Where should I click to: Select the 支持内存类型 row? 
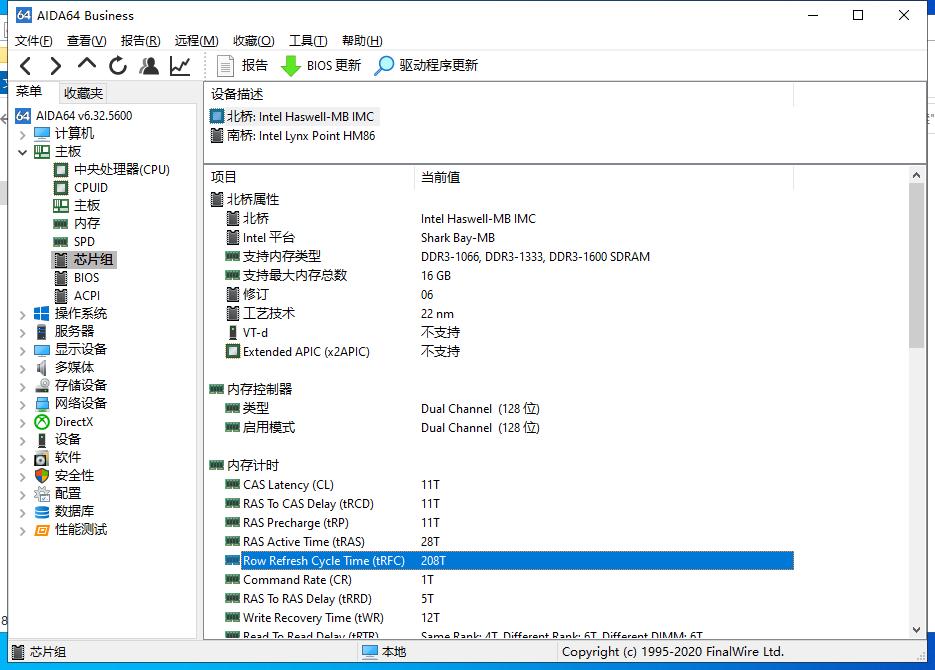[501, 257]
